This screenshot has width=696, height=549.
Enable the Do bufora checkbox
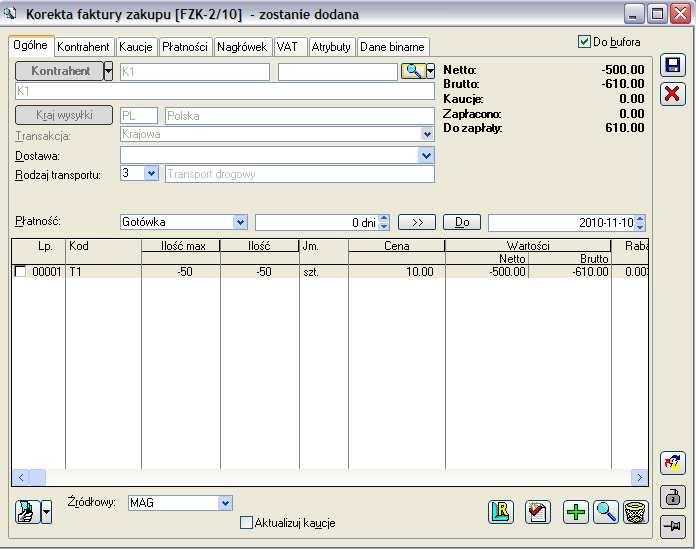[x=584, y=42]
